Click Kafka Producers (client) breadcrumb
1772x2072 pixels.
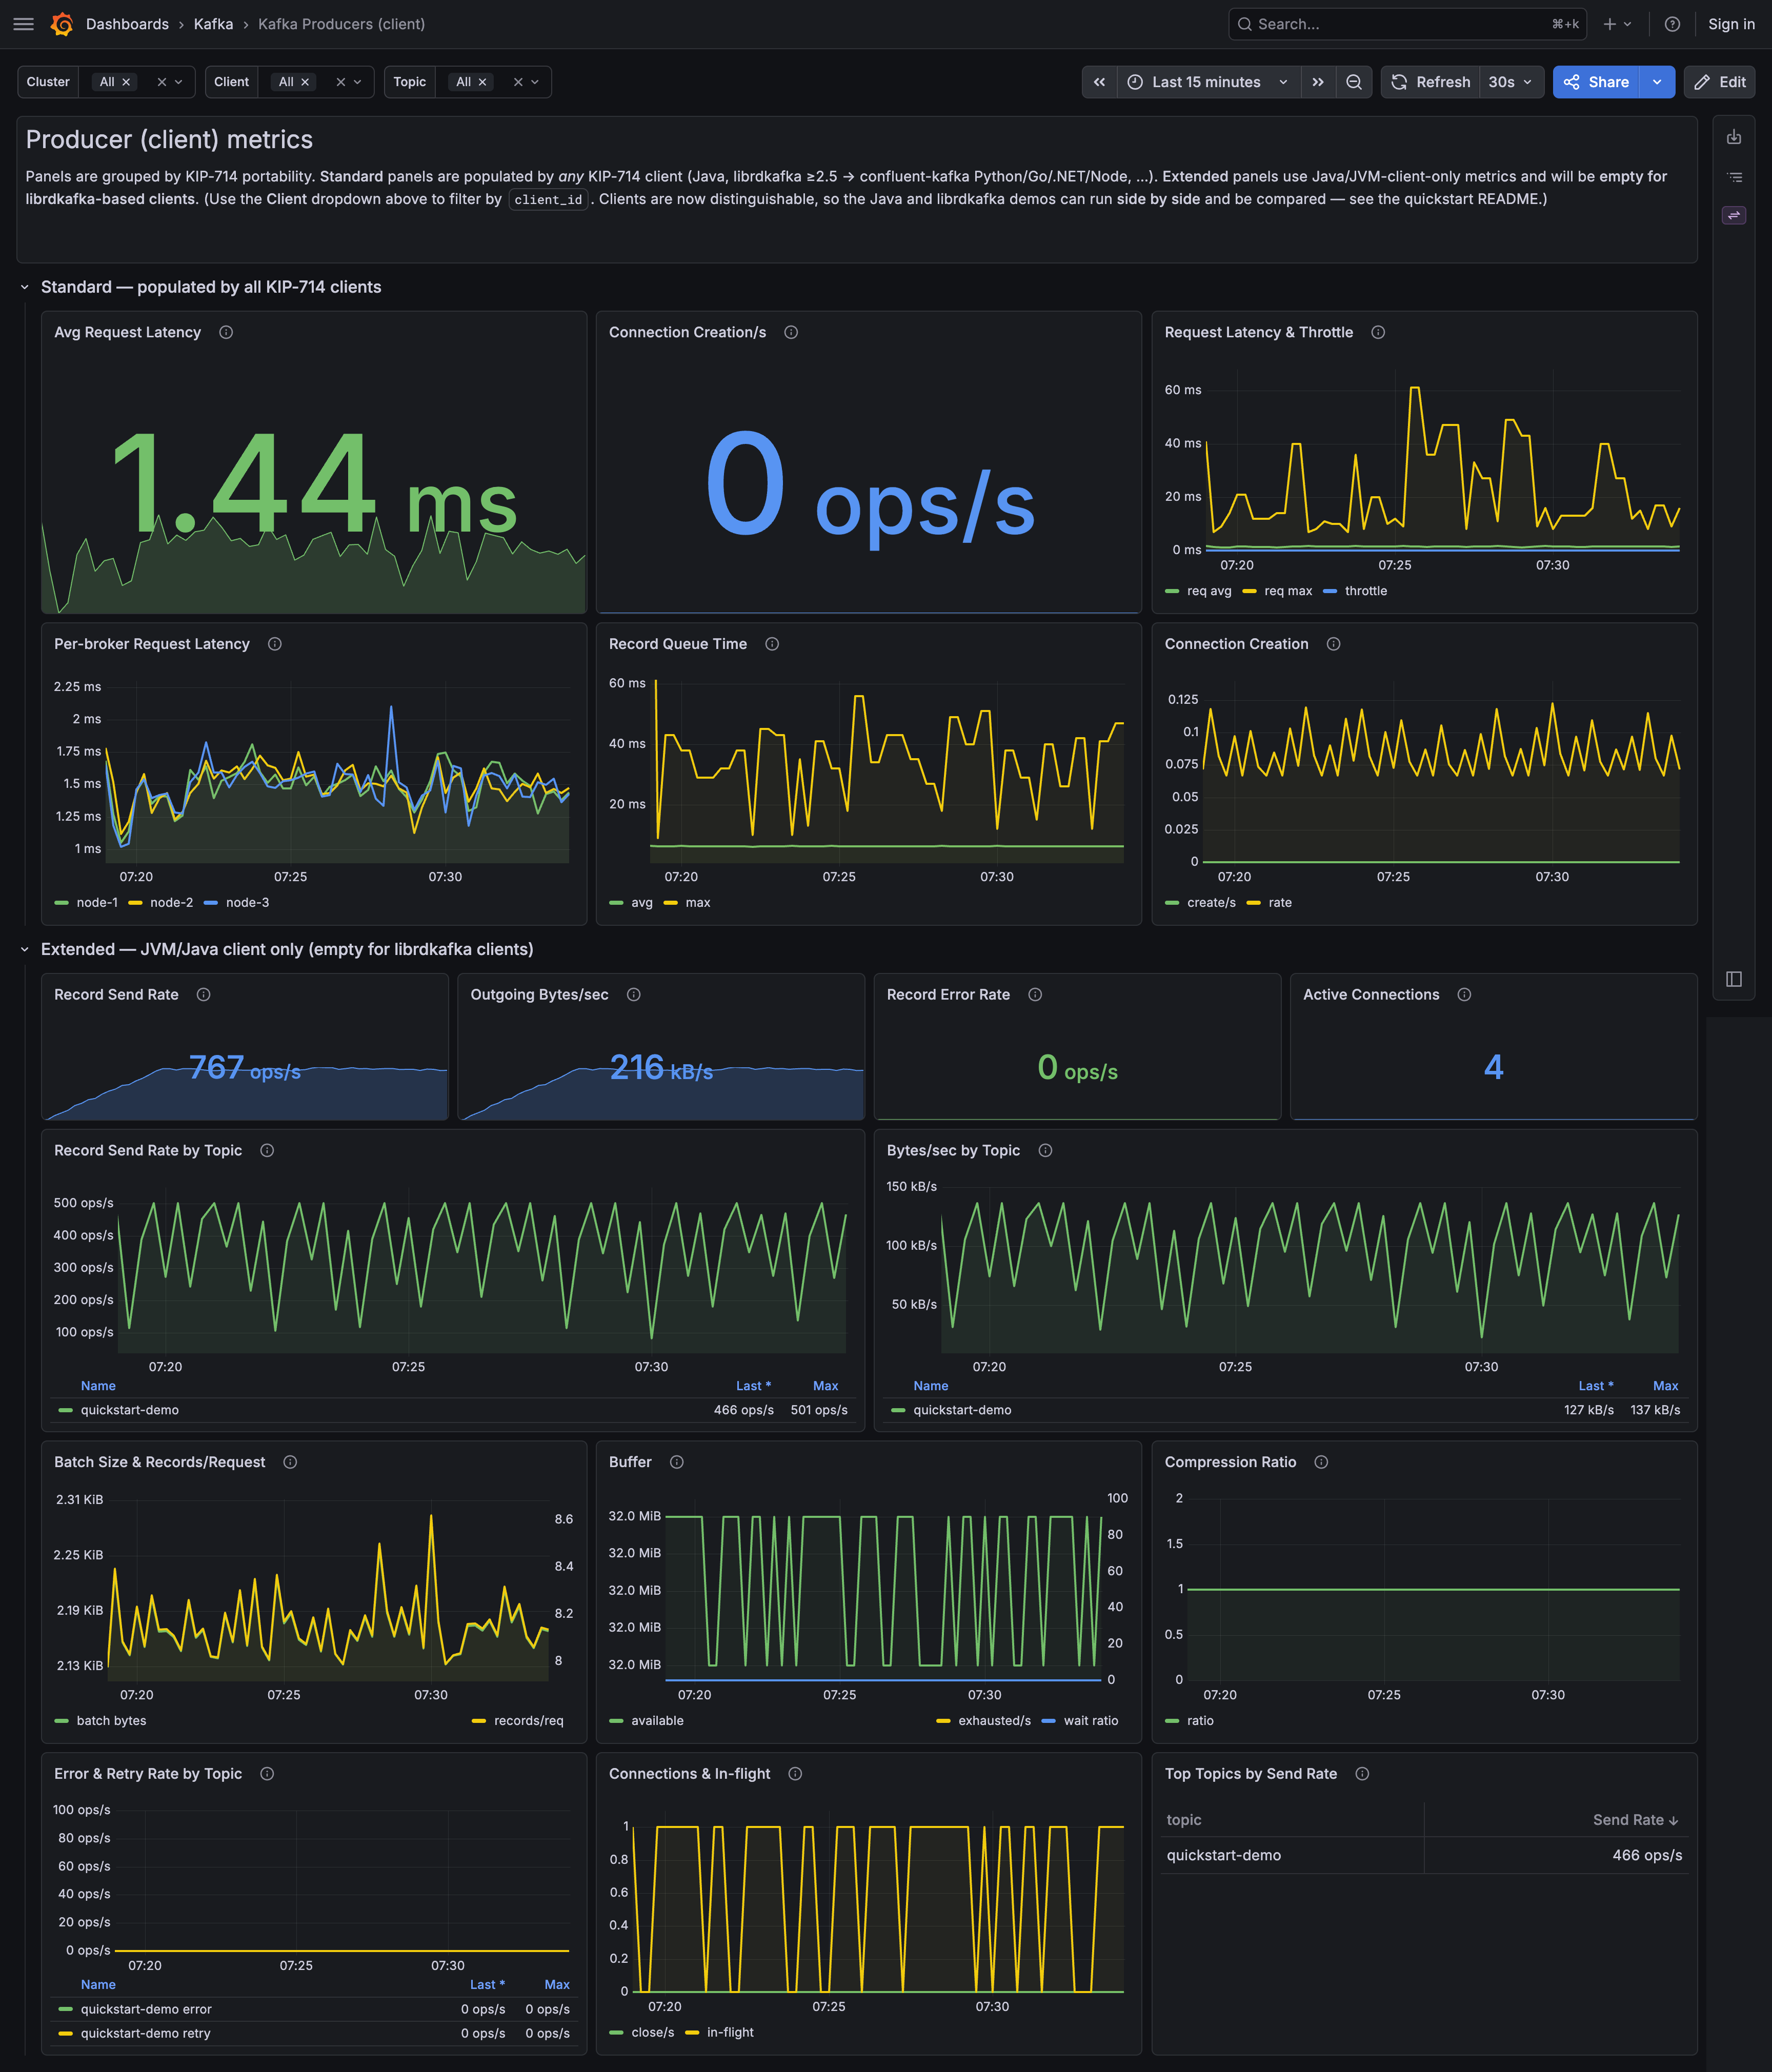click(341, 24)
